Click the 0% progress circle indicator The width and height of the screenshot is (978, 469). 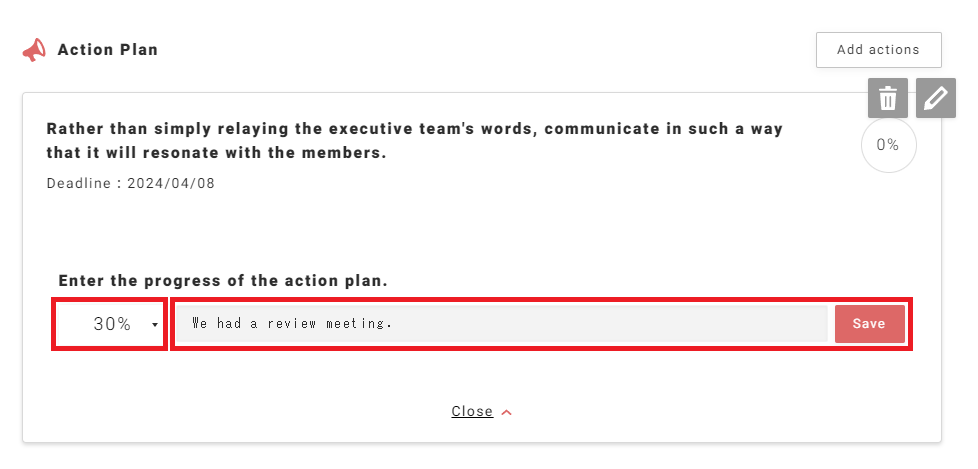(888, 145)
